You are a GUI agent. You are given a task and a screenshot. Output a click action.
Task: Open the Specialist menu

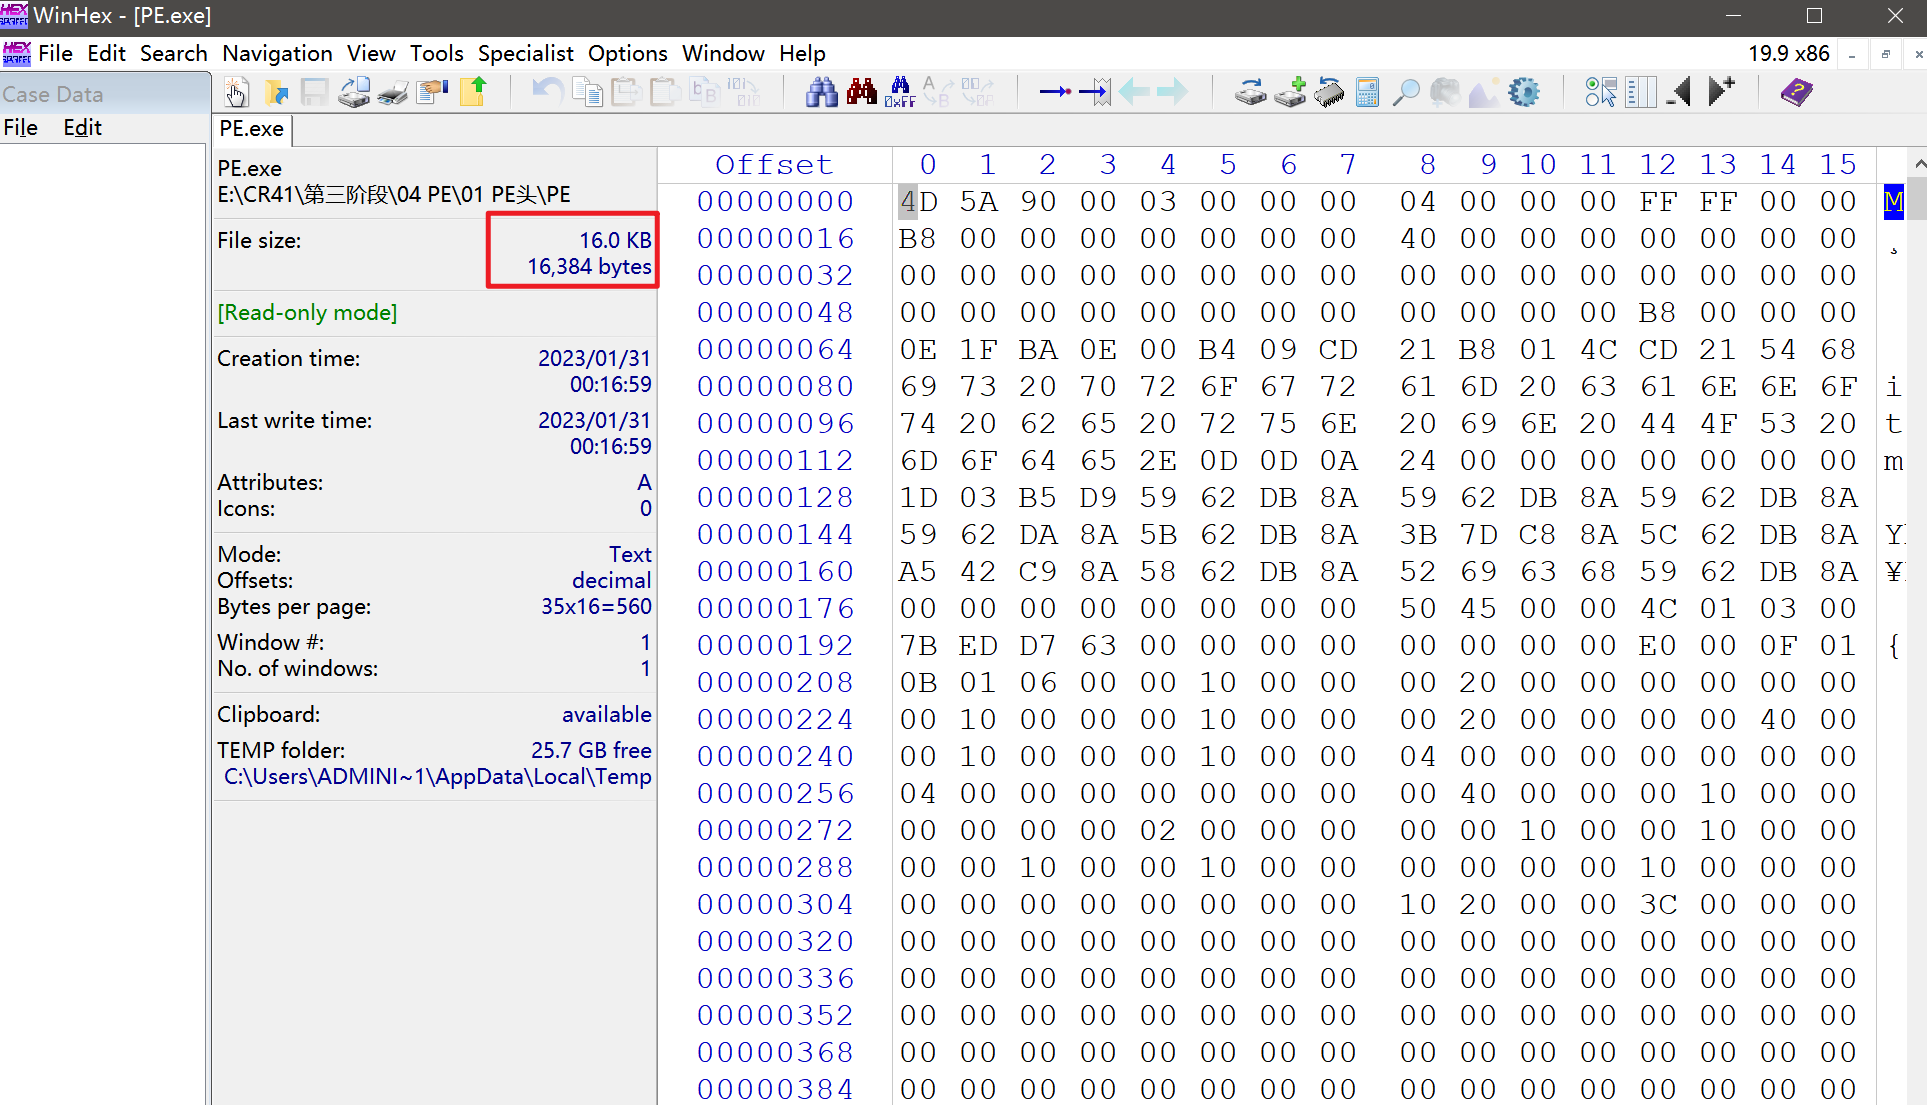[x=525, y=54]
